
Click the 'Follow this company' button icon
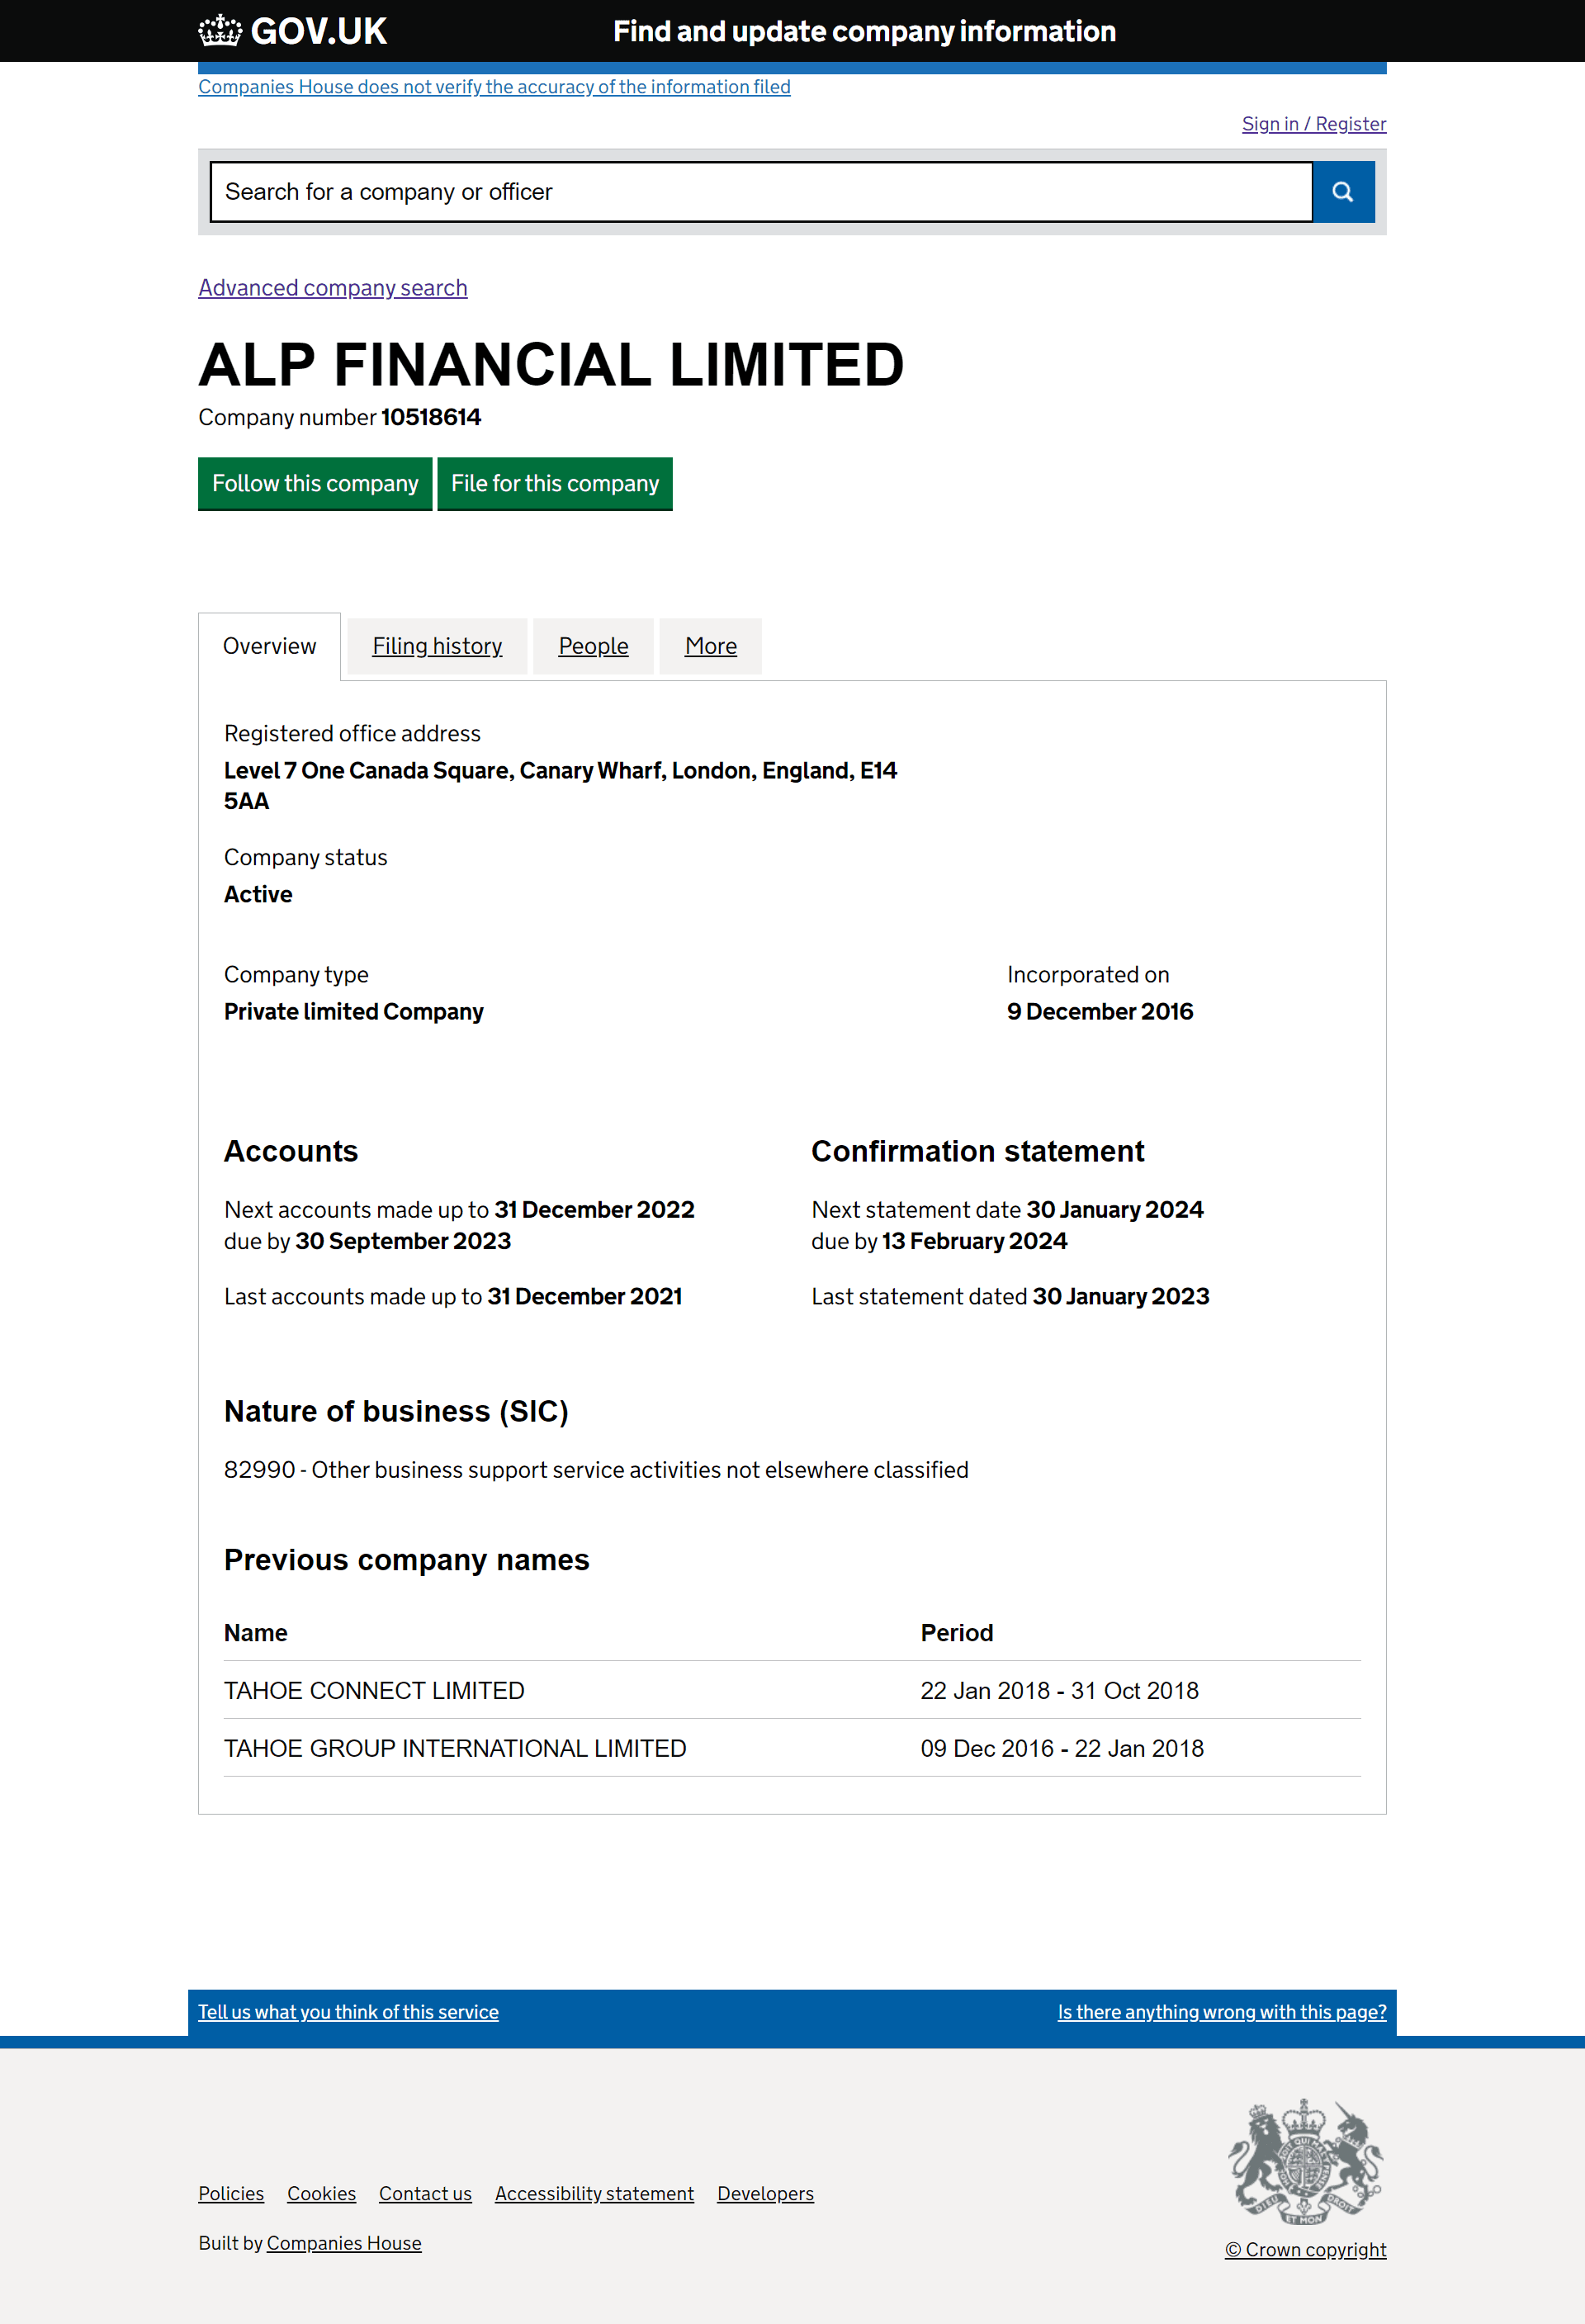tap(315, 482)
